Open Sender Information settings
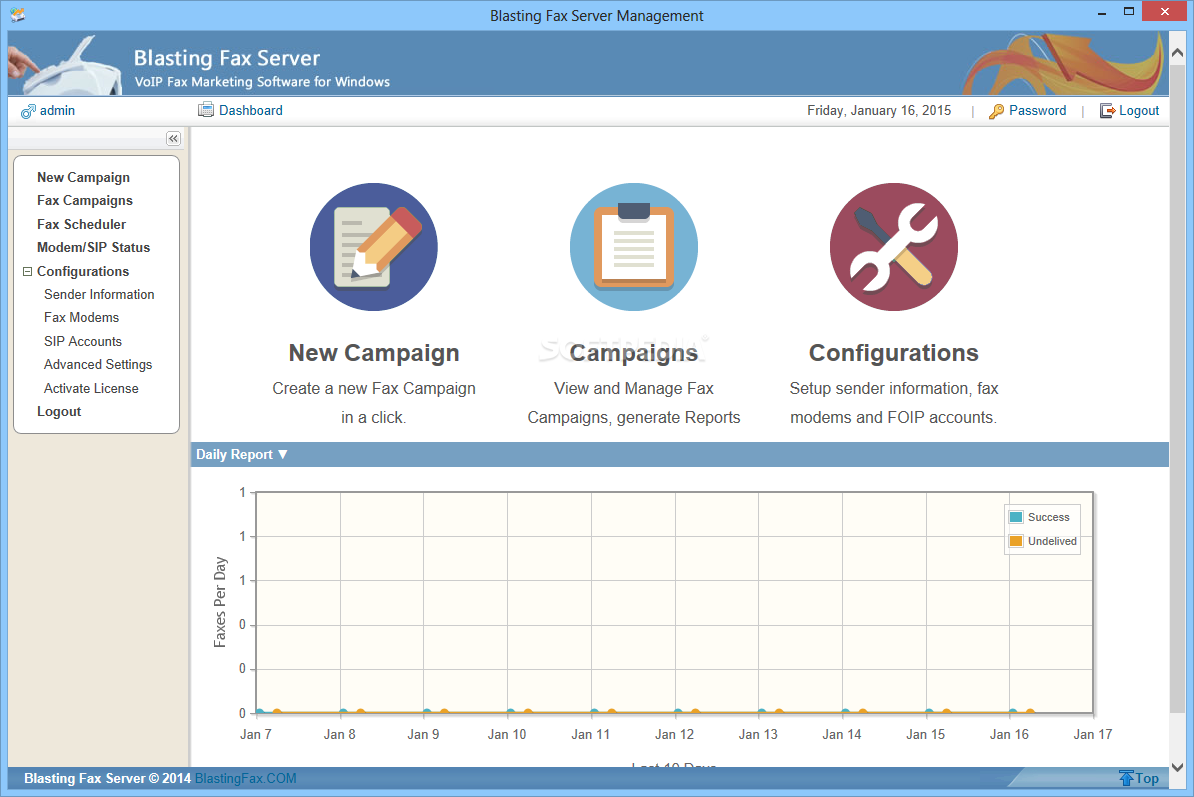This screenshot has width=1194, height=797. (99, 295)
